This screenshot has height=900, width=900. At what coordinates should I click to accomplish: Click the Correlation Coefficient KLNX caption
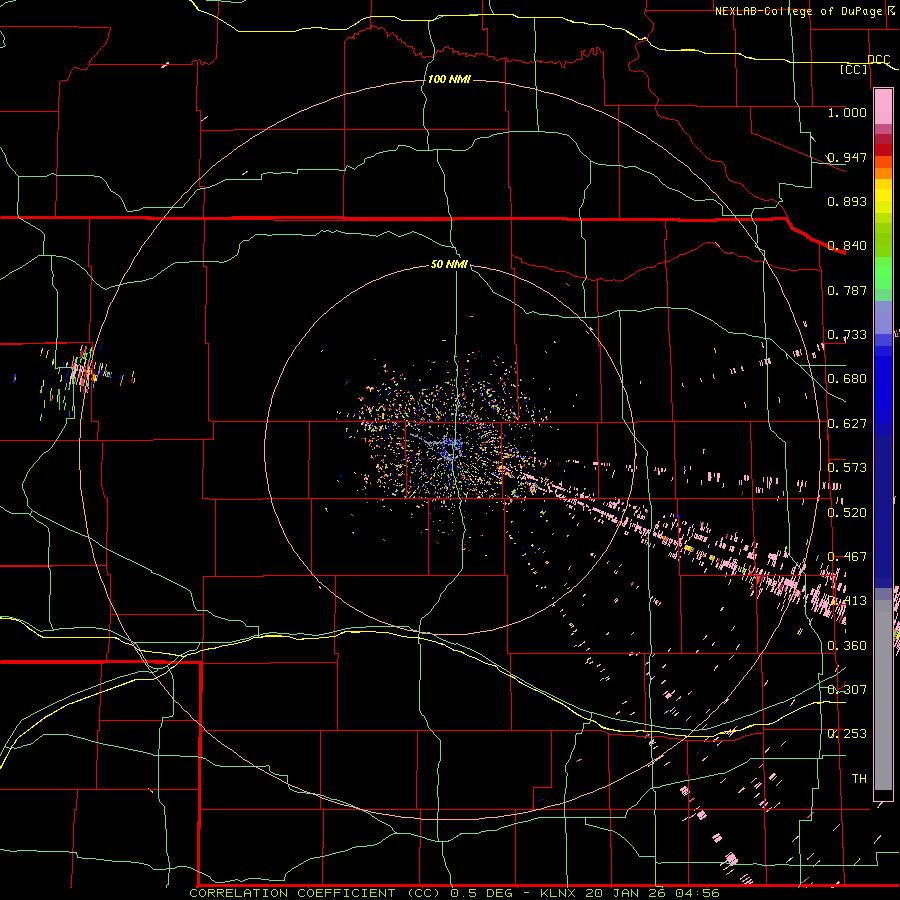[454, 893]
